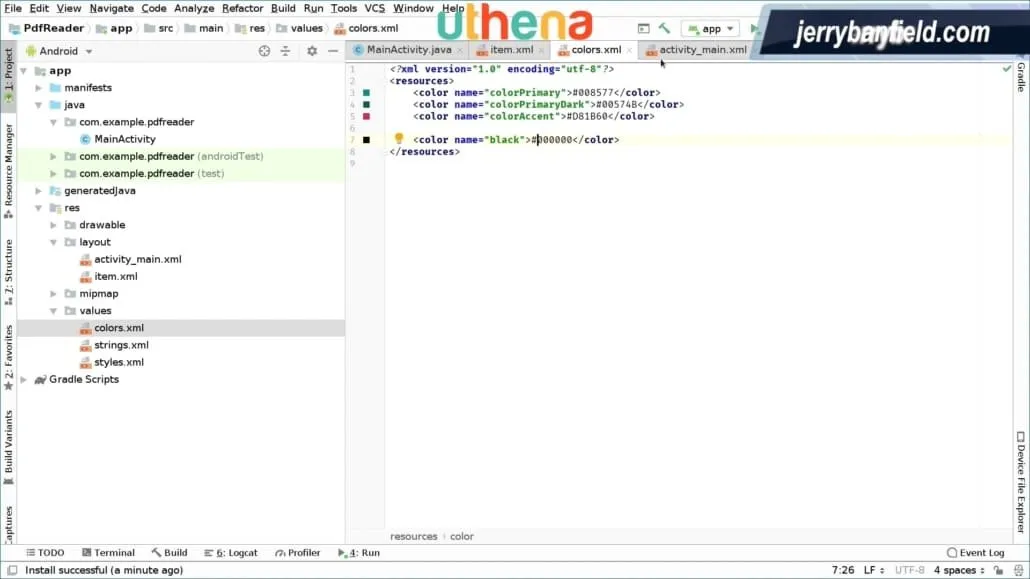Click the lock read-only status icon
1030x579 pixels.
pyautogui.click(x=998, y=570)
